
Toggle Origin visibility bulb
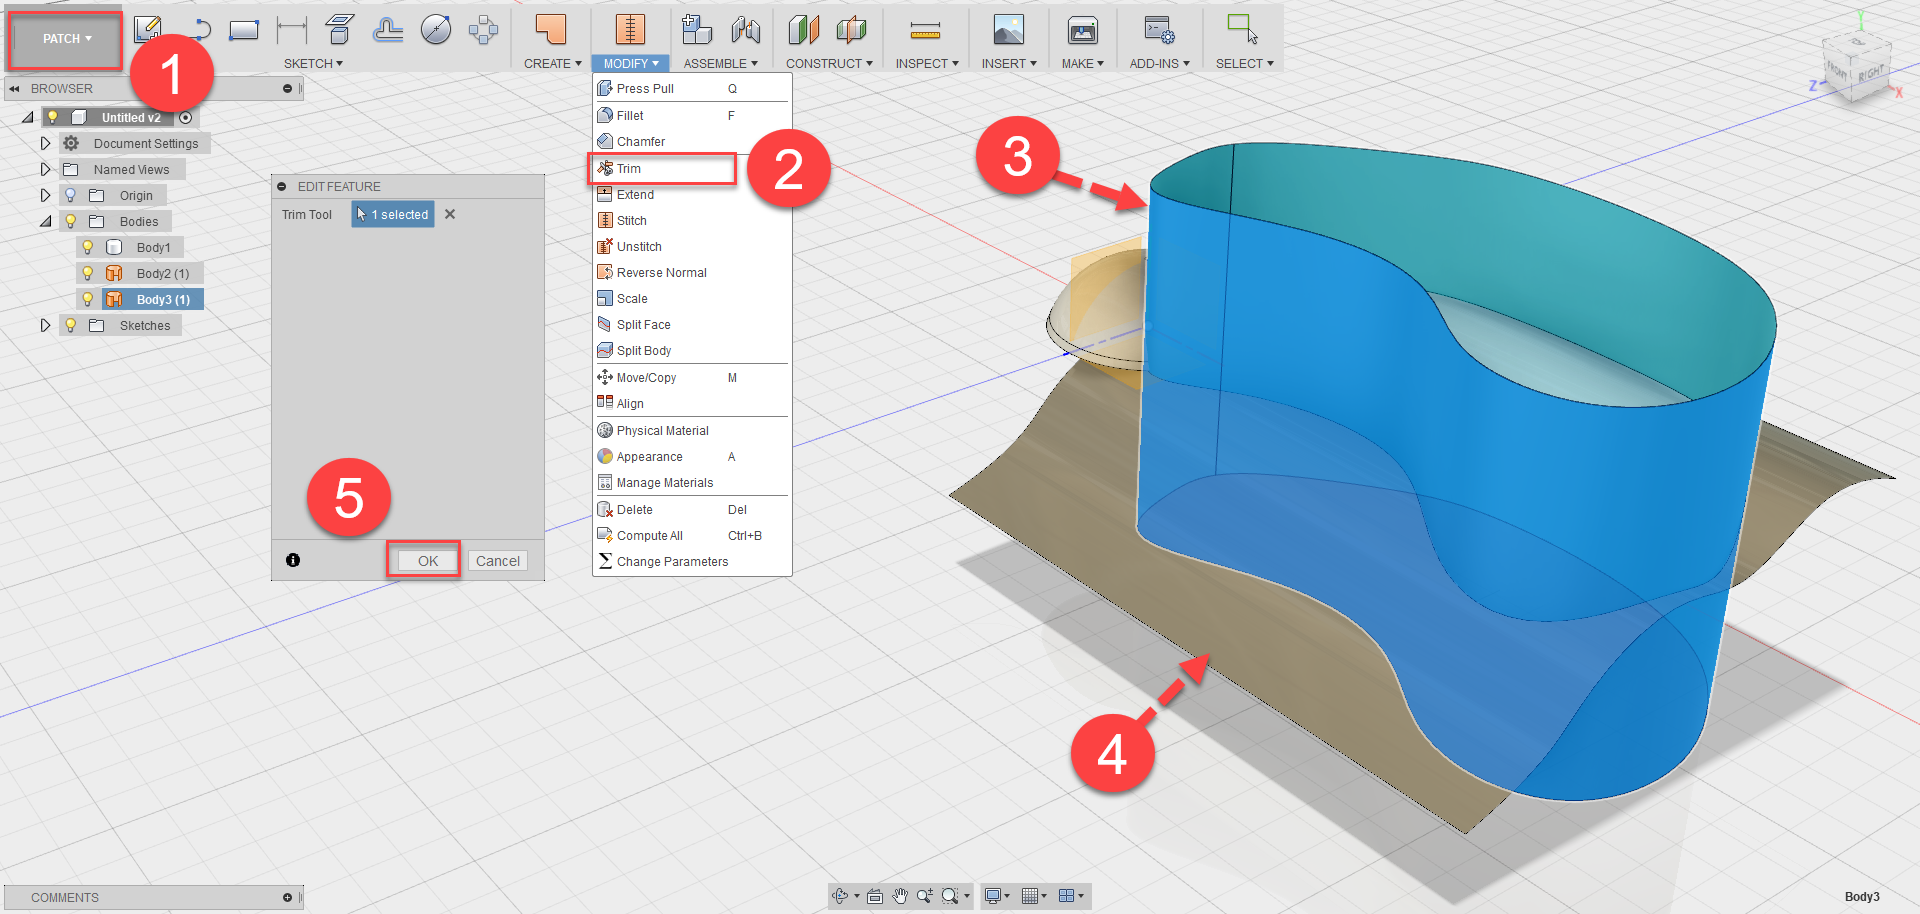pyautogui.click(x=68, y=194)
